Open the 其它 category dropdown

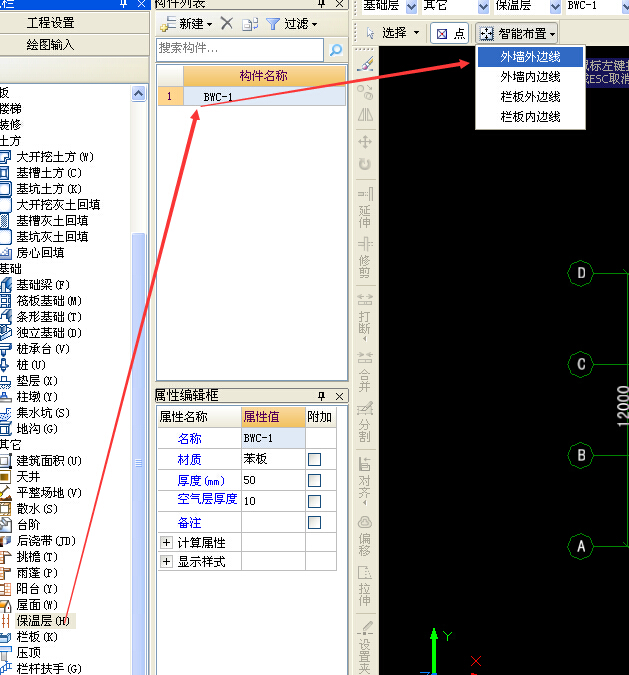[x=483, y=6]
